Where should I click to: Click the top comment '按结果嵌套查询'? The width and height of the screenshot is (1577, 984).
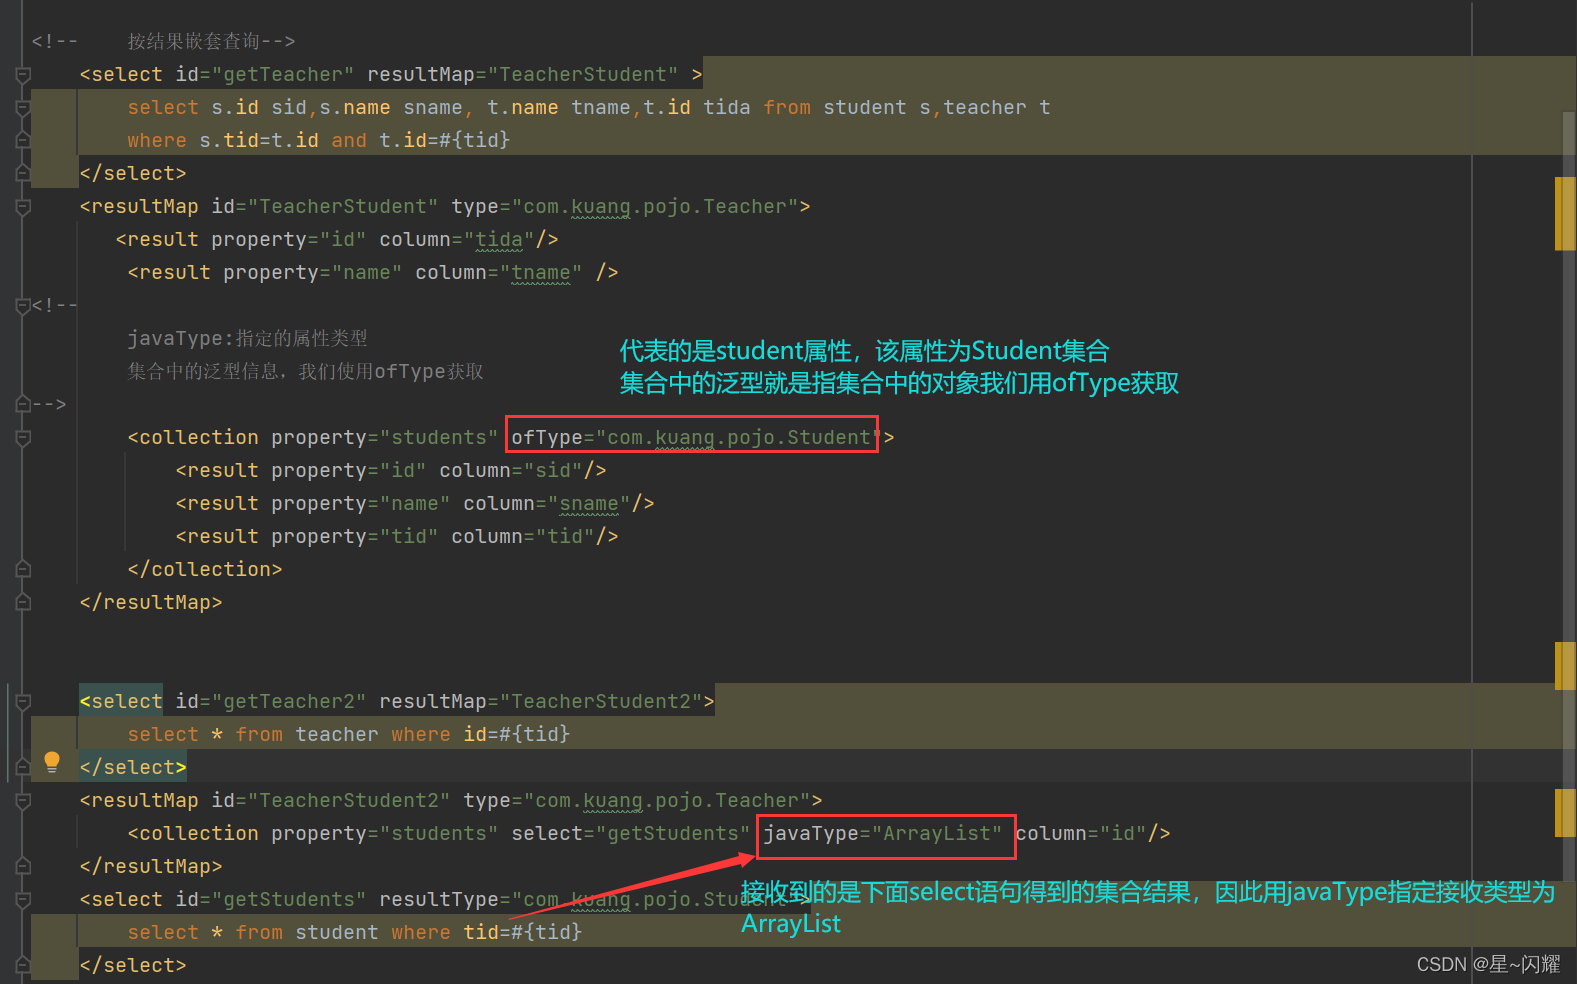click(193, 42)
